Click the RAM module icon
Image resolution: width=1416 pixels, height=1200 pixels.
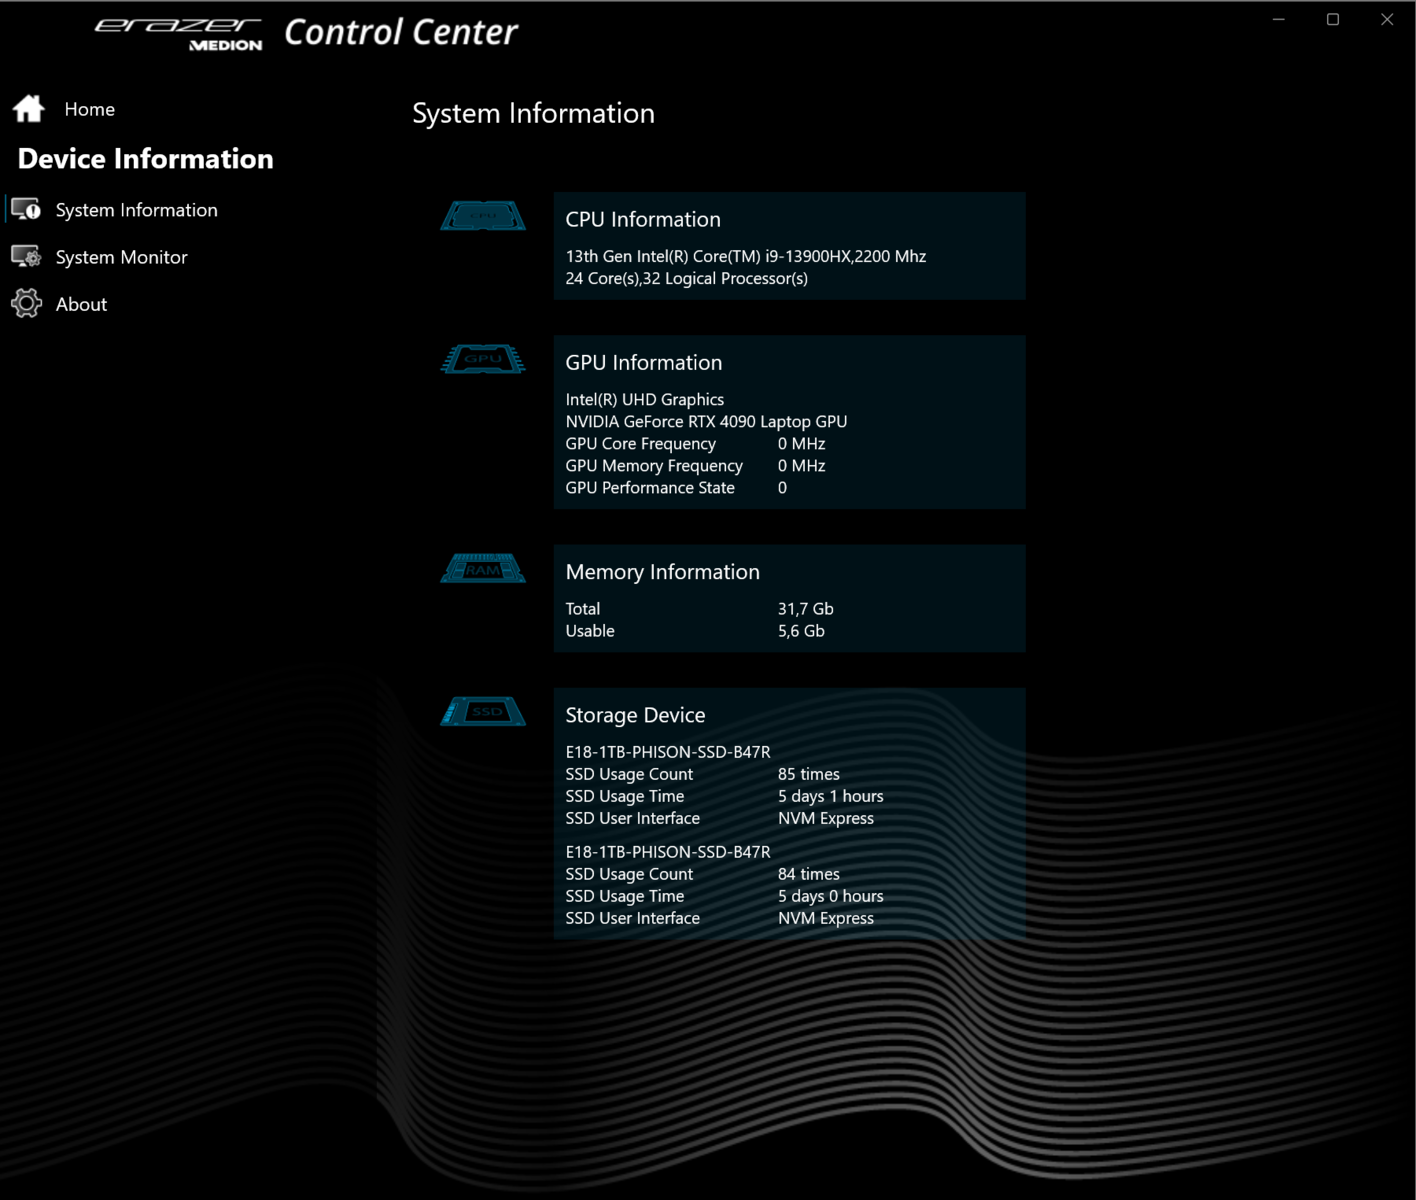[x=483, y=569]
